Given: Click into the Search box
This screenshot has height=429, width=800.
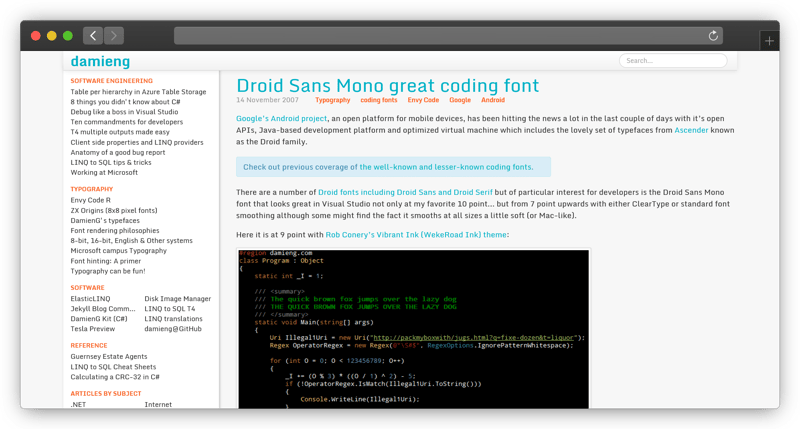Looking at the screenshot, I should point(673,61).
